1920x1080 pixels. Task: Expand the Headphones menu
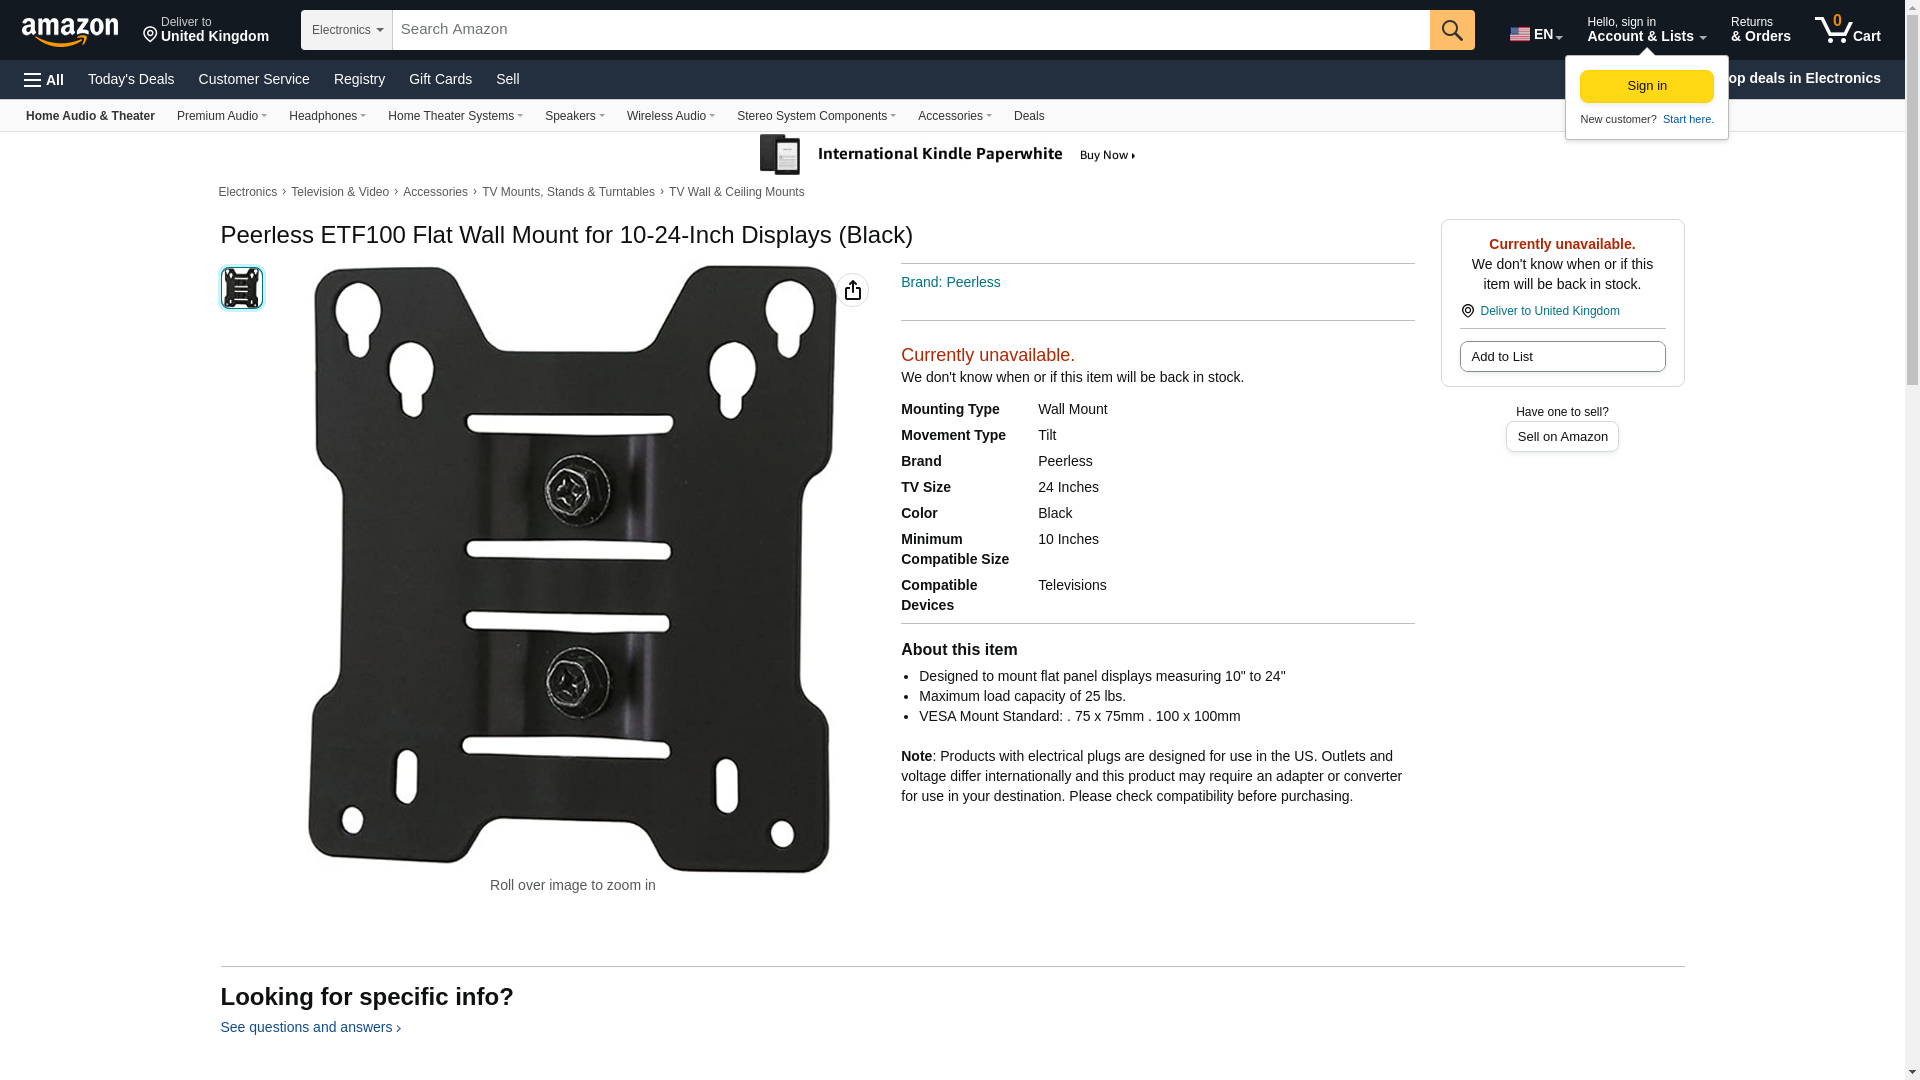327,116
